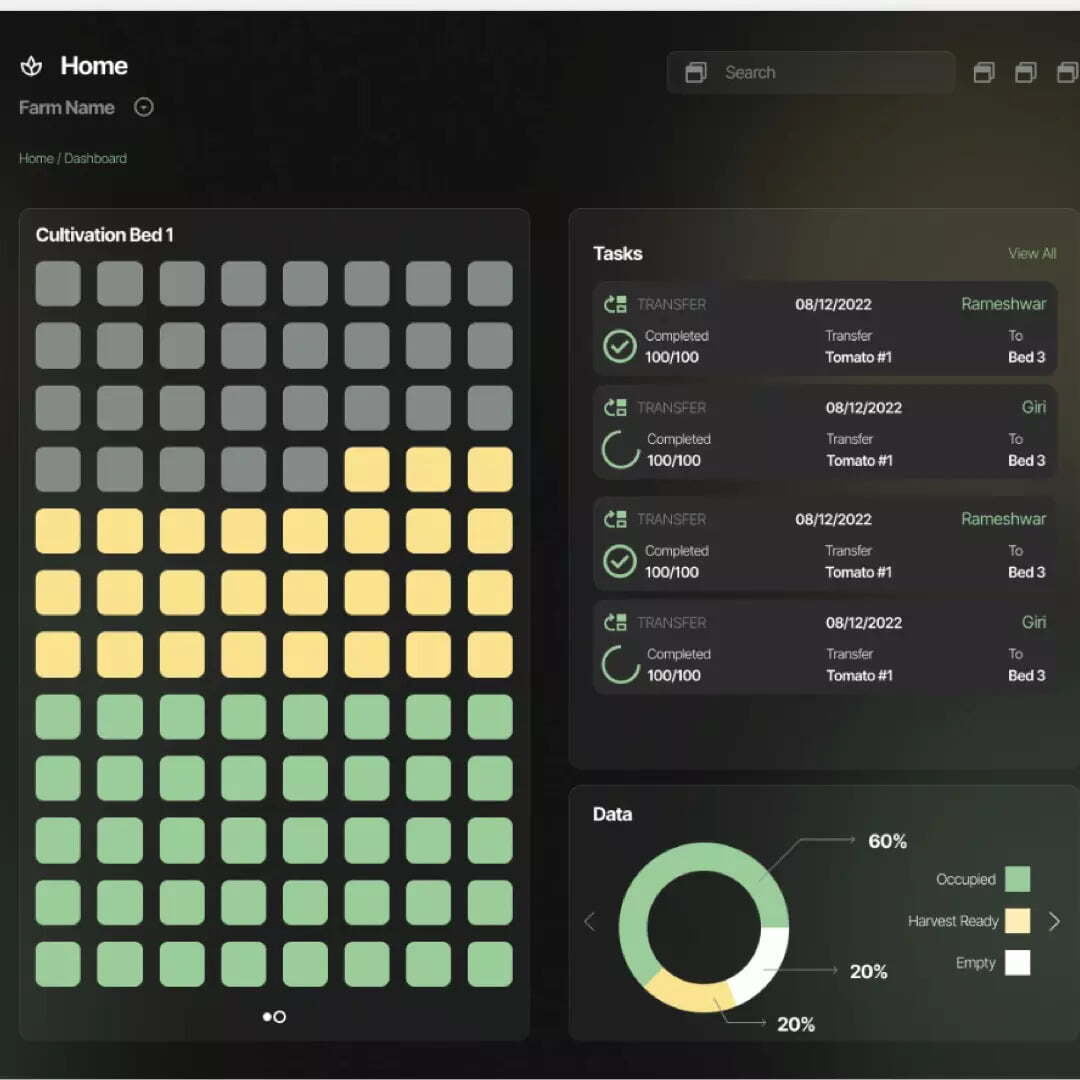Select first gray cell in Cultivation Bed top row

[58, 283]
